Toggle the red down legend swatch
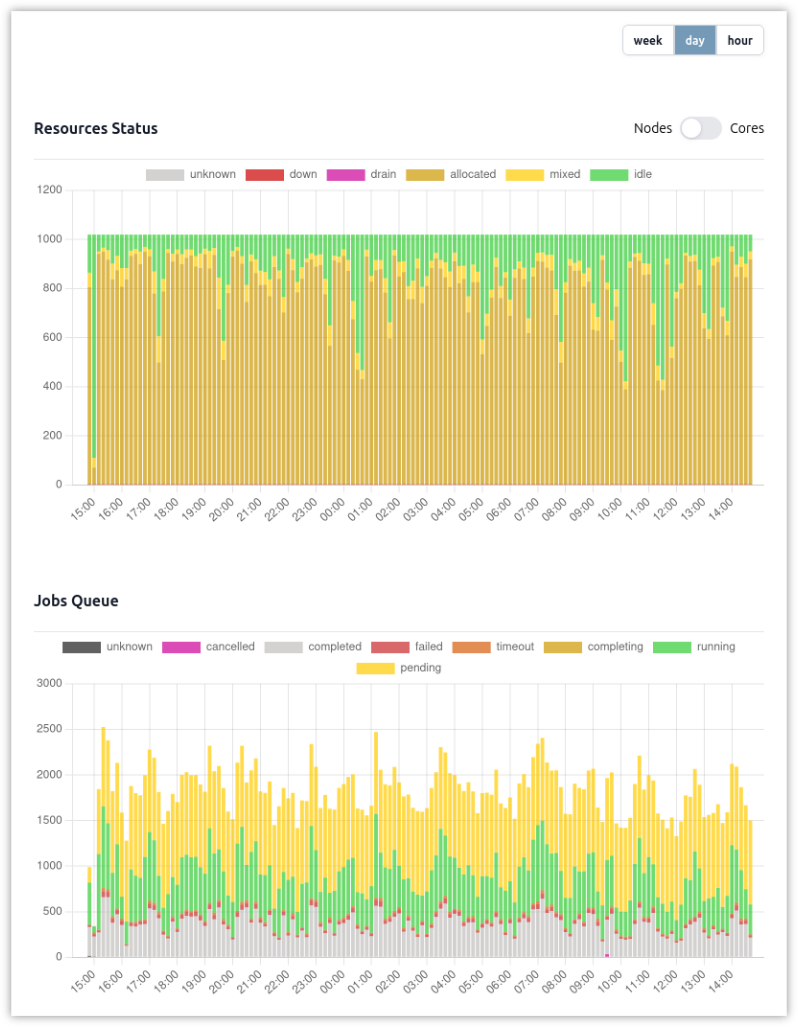Screen dimensions: 798x1027 coord(265,175)
